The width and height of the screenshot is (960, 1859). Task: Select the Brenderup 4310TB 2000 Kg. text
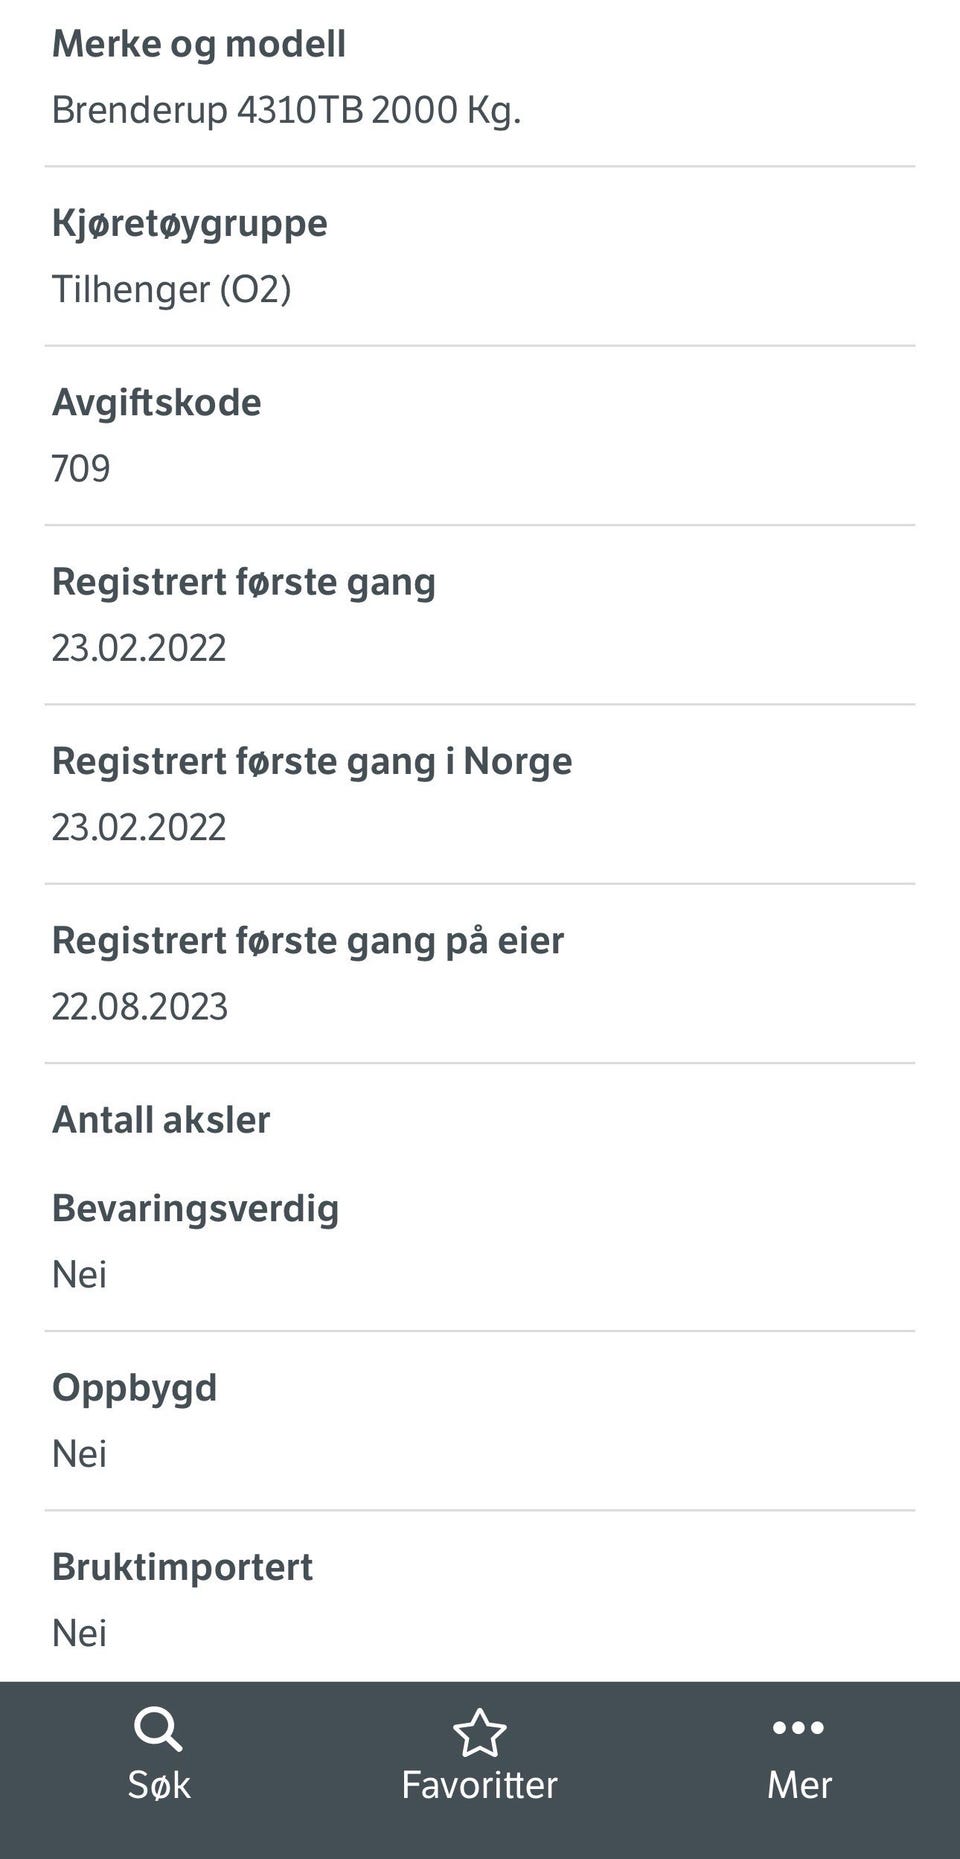(286, 110)
